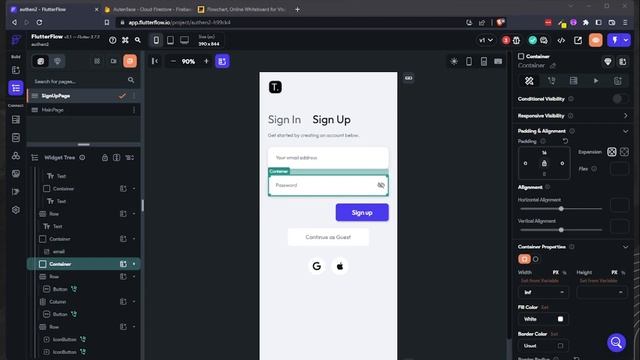Click the purple add widget canvas button
The height and width of the screenshot is (360, 640).
tap(222, 61)
